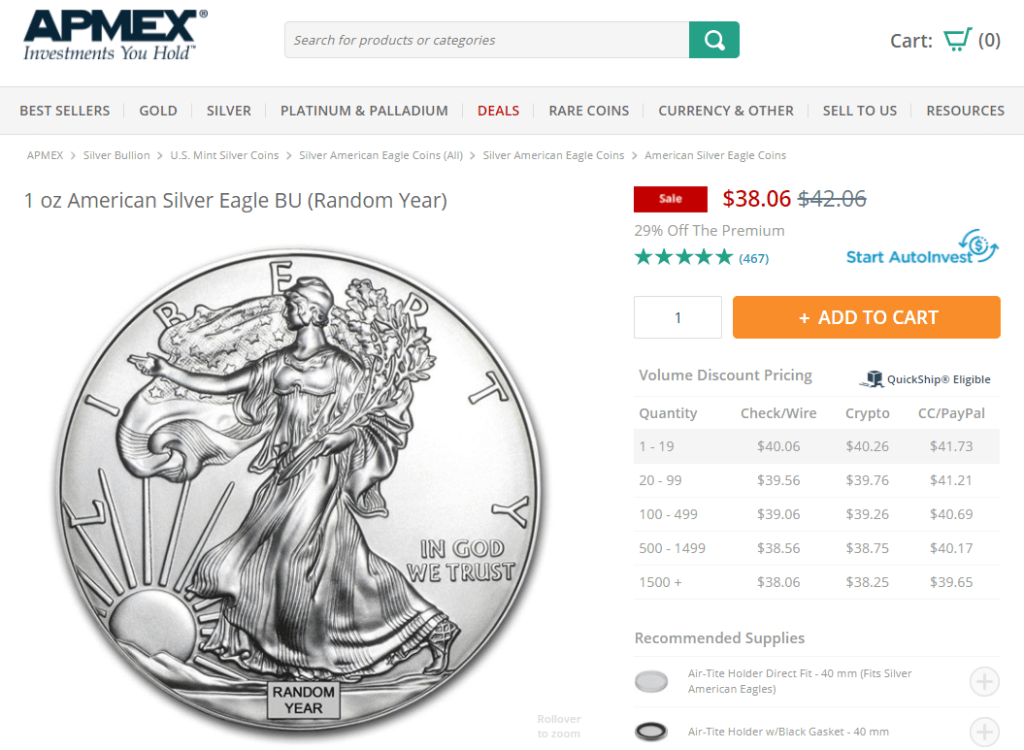Image resolution: width=1024 pixels, height=750 pixels.
Task: Go to U.S. Mint Silver Coins breadcrumb
Action: click(x=225, y=155)
